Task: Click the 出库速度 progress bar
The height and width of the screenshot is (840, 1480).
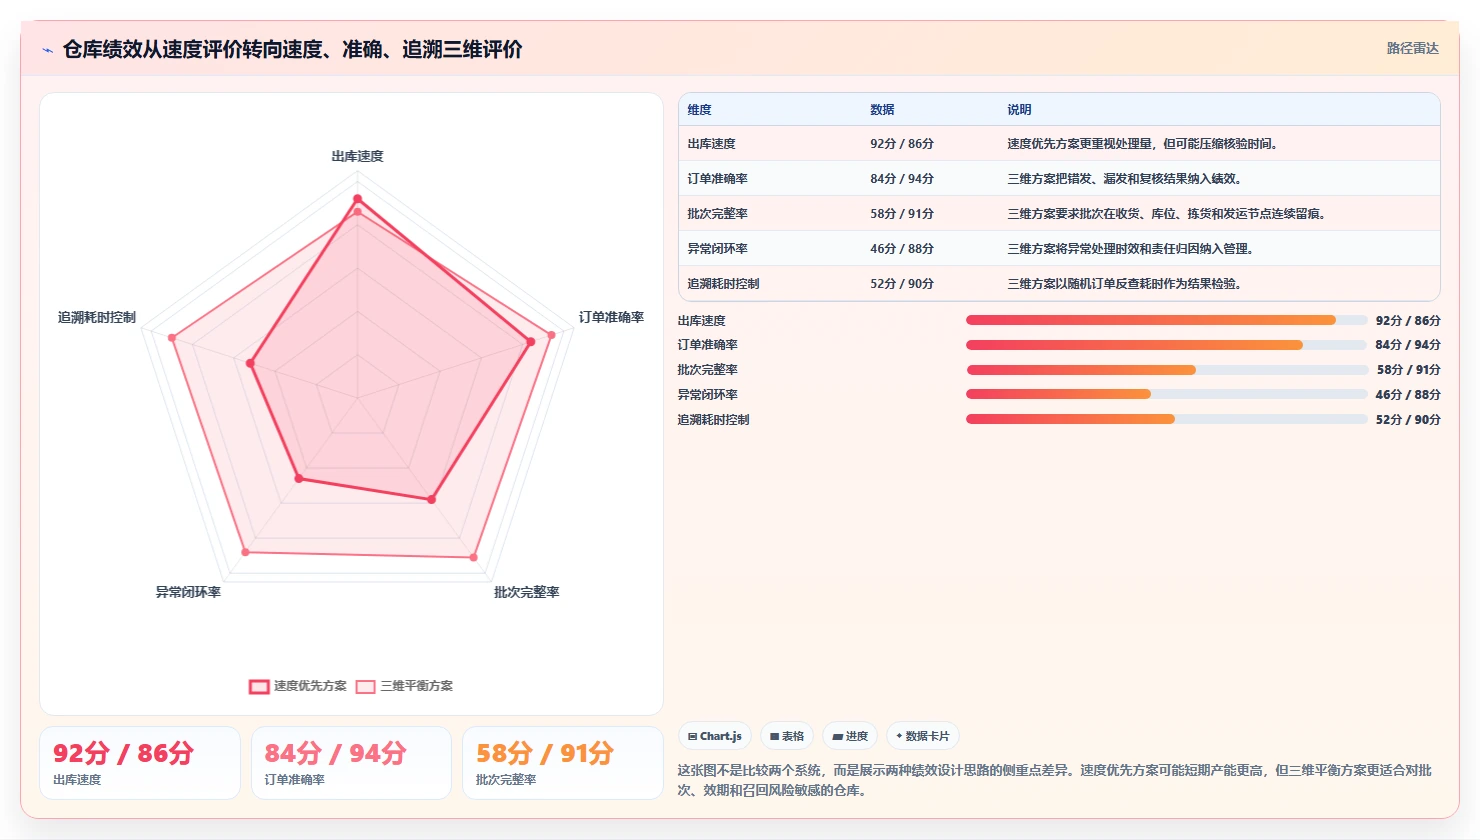Action: pyautogui.click(x=1166, y=320)
